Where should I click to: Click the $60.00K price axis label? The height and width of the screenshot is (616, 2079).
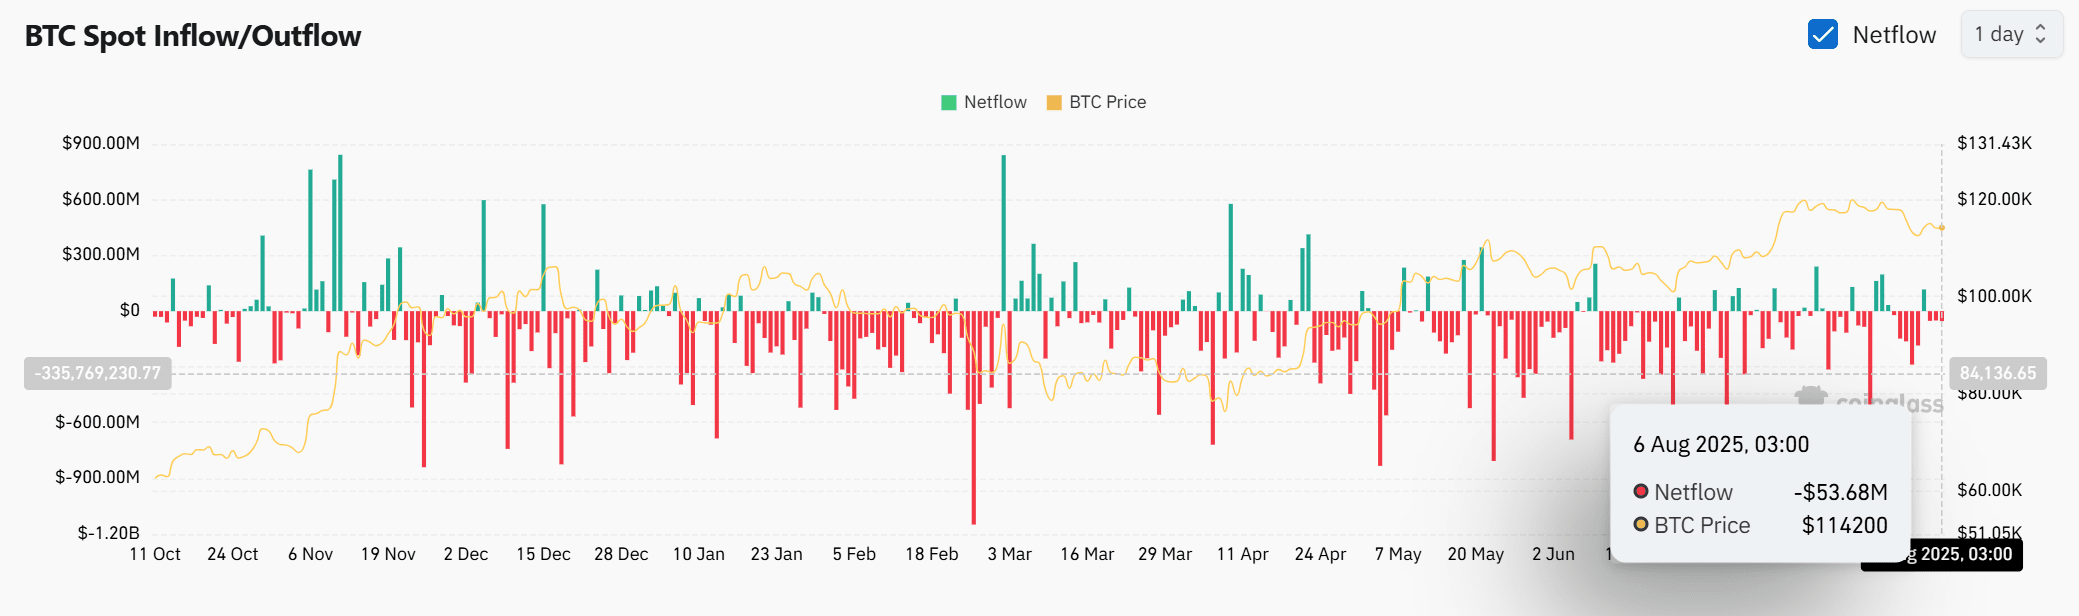pyautogui.click(x=1989, y=490)
